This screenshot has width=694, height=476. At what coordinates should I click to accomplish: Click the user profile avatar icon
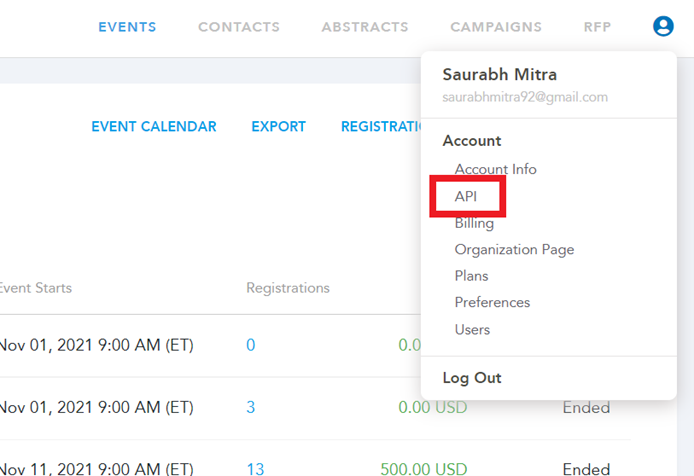(663, 27)
